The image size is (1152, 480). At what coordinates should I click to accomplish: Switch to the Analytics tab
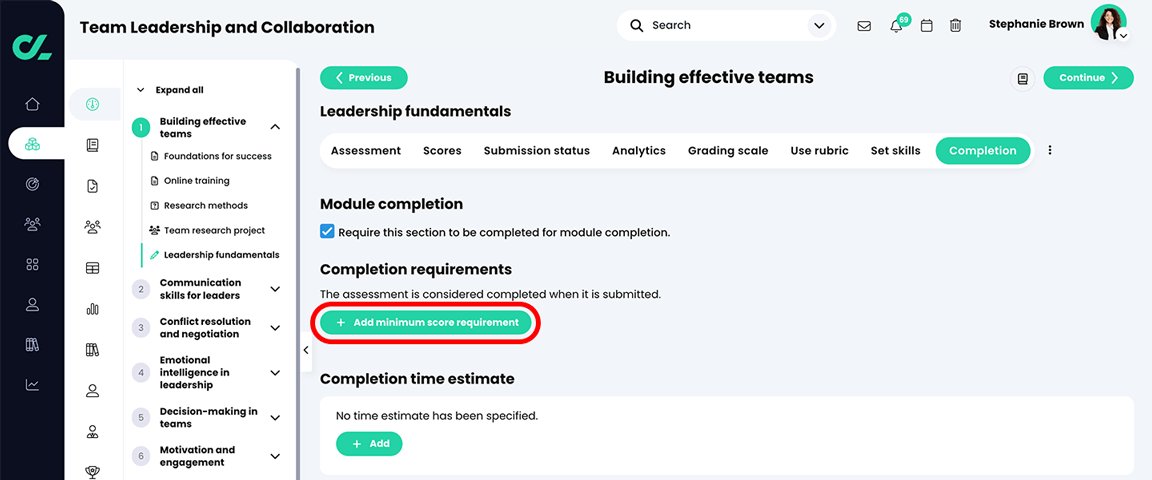click(638, 151)
